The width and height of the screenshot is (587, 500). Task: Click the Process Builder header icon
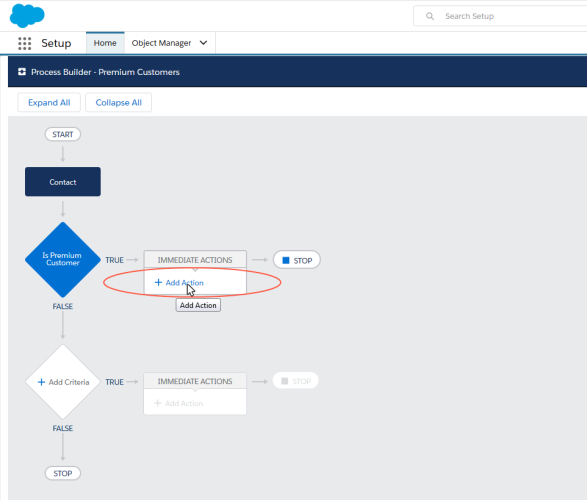22,72
